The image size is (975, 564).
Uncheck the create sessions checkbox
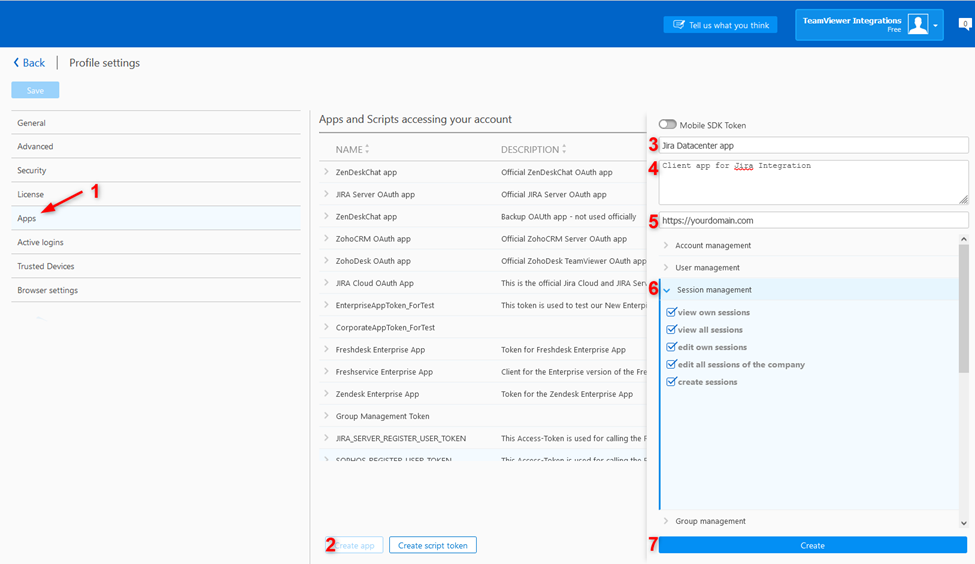coord(672,382)
